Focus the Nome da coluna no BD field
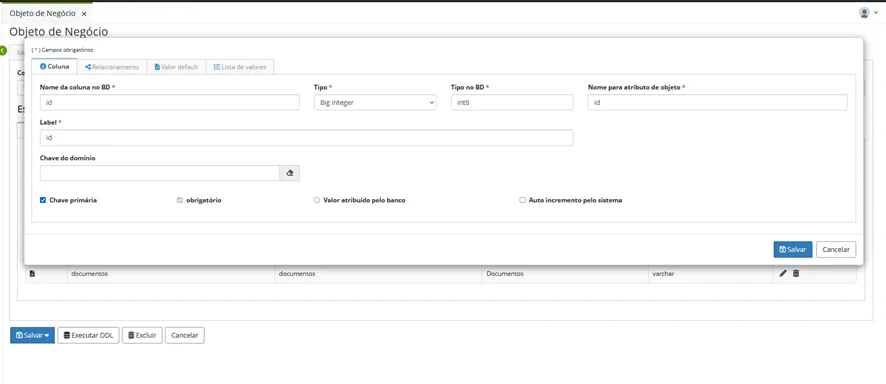 click(170, 103)
